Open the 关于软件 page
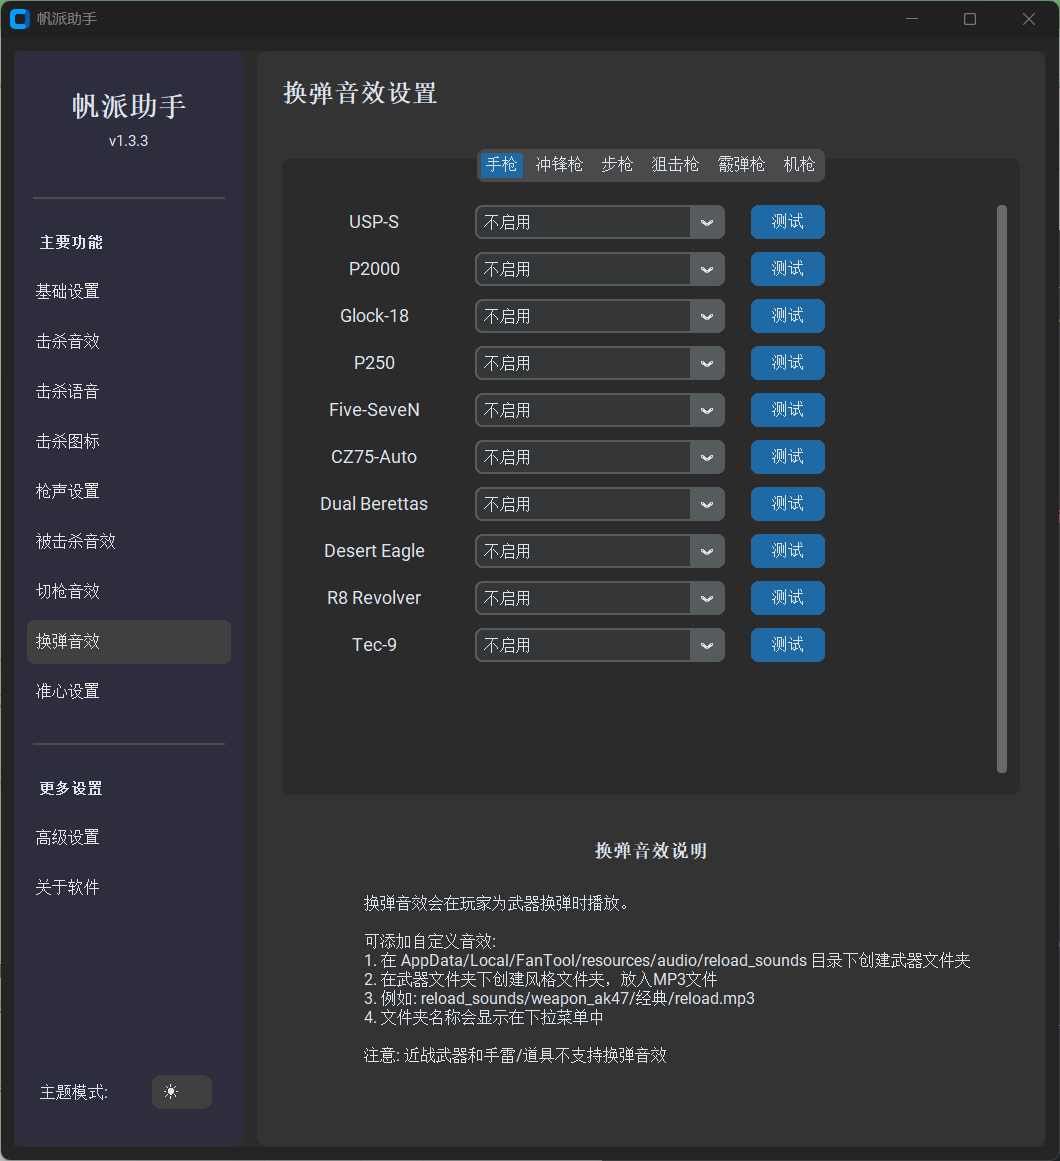 [66, 887]
